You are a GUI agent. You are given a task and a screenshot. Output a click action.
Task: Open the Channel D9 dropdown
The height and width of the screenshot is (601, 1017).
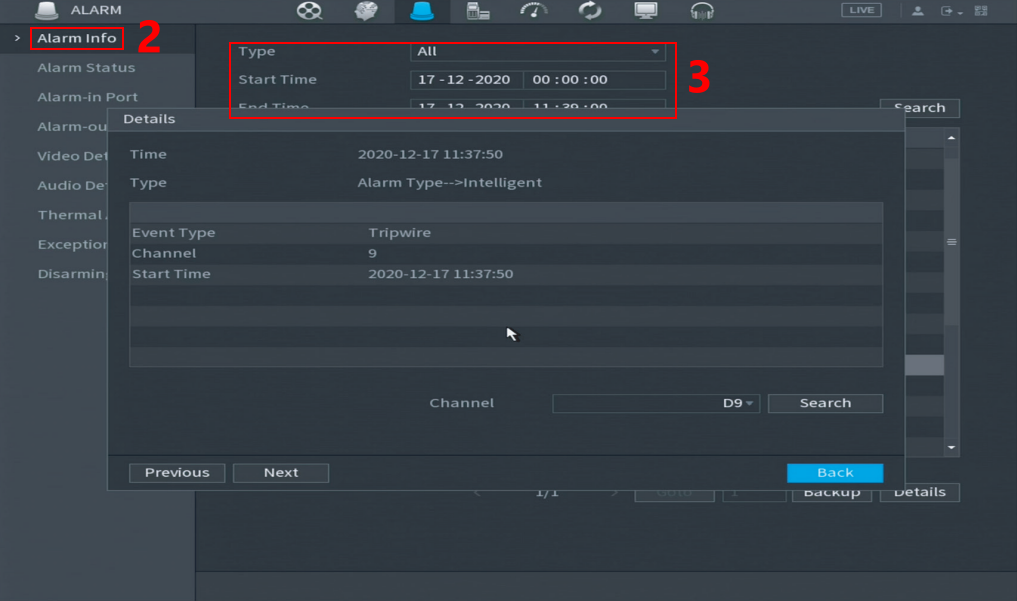point(655,403)
